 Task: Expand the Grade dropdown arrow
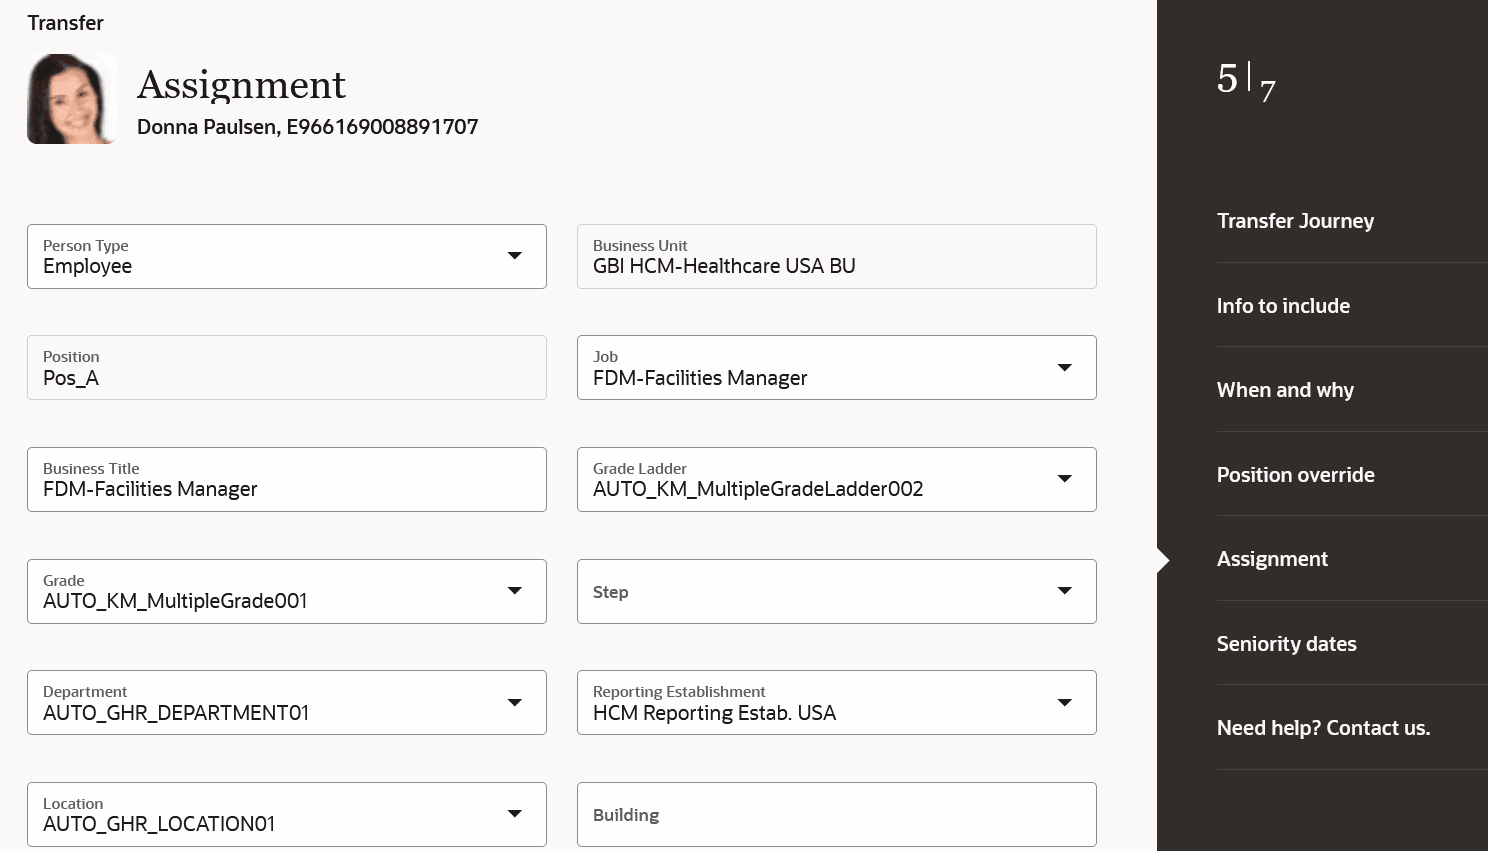pos(514,591)
